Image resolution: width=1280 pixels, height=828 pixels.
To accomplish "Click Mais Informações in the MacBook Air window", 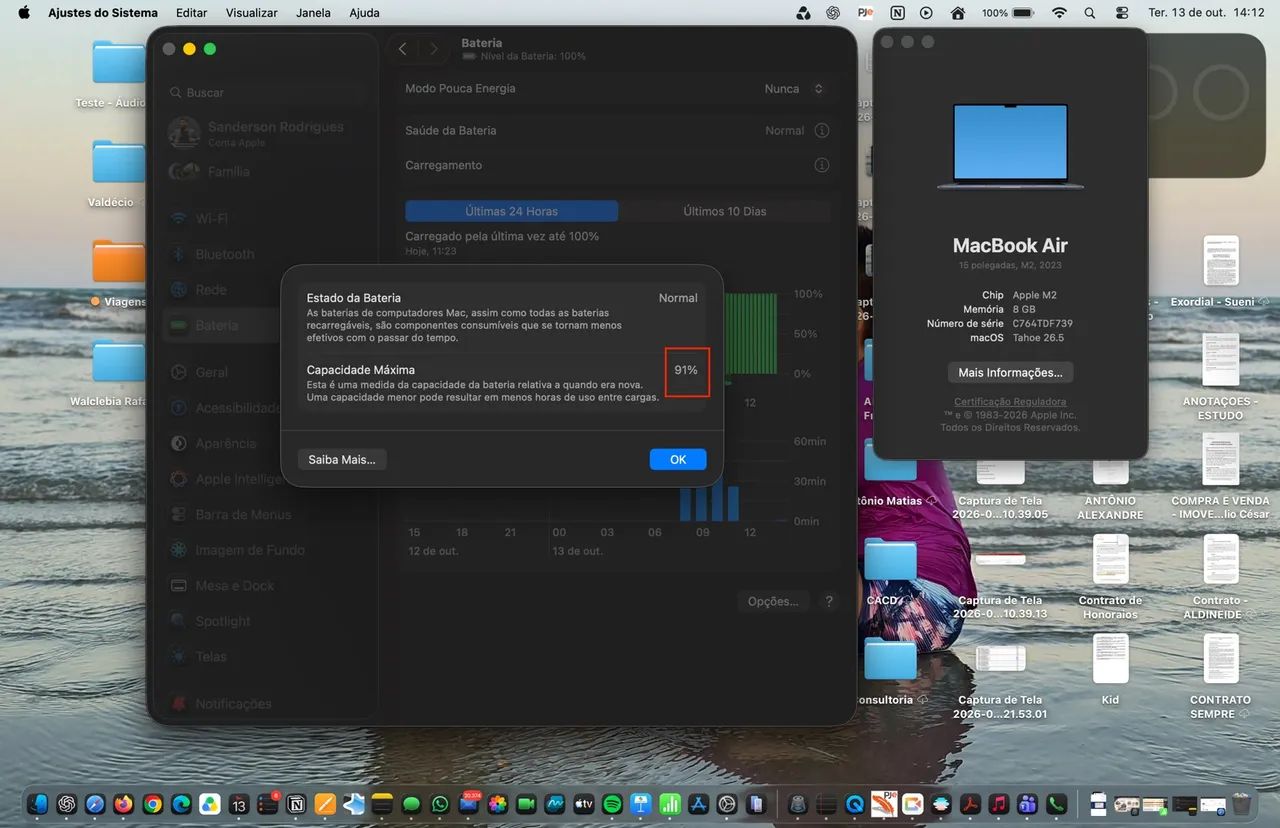I will click(x=1010, y=372).
